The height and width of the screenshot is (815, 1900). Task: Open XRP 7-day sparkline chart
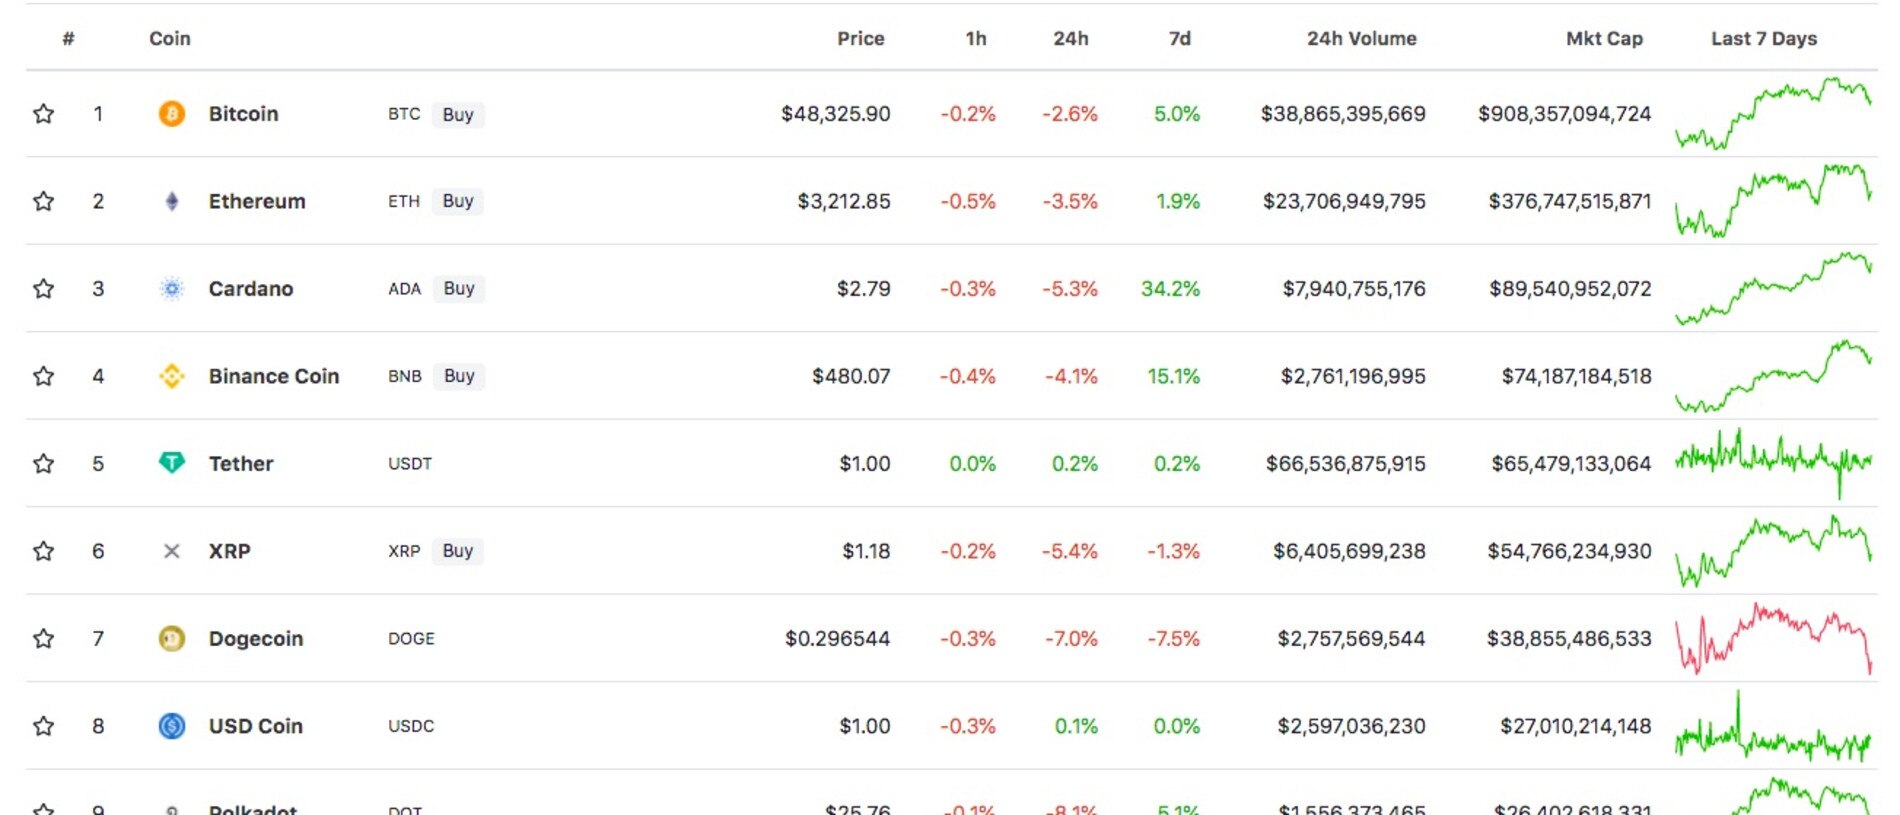(x=1773, y=551)
